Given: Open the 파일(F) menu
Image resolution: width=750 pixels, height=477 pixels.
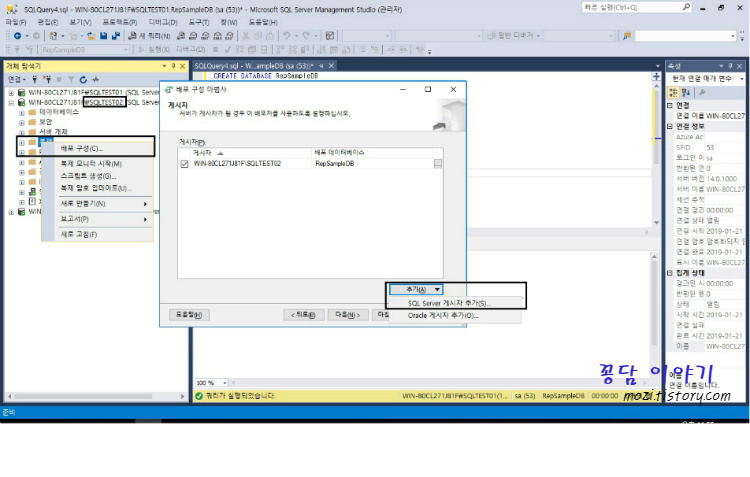Looking at the screenshot, I should click(x=16, y=22).
